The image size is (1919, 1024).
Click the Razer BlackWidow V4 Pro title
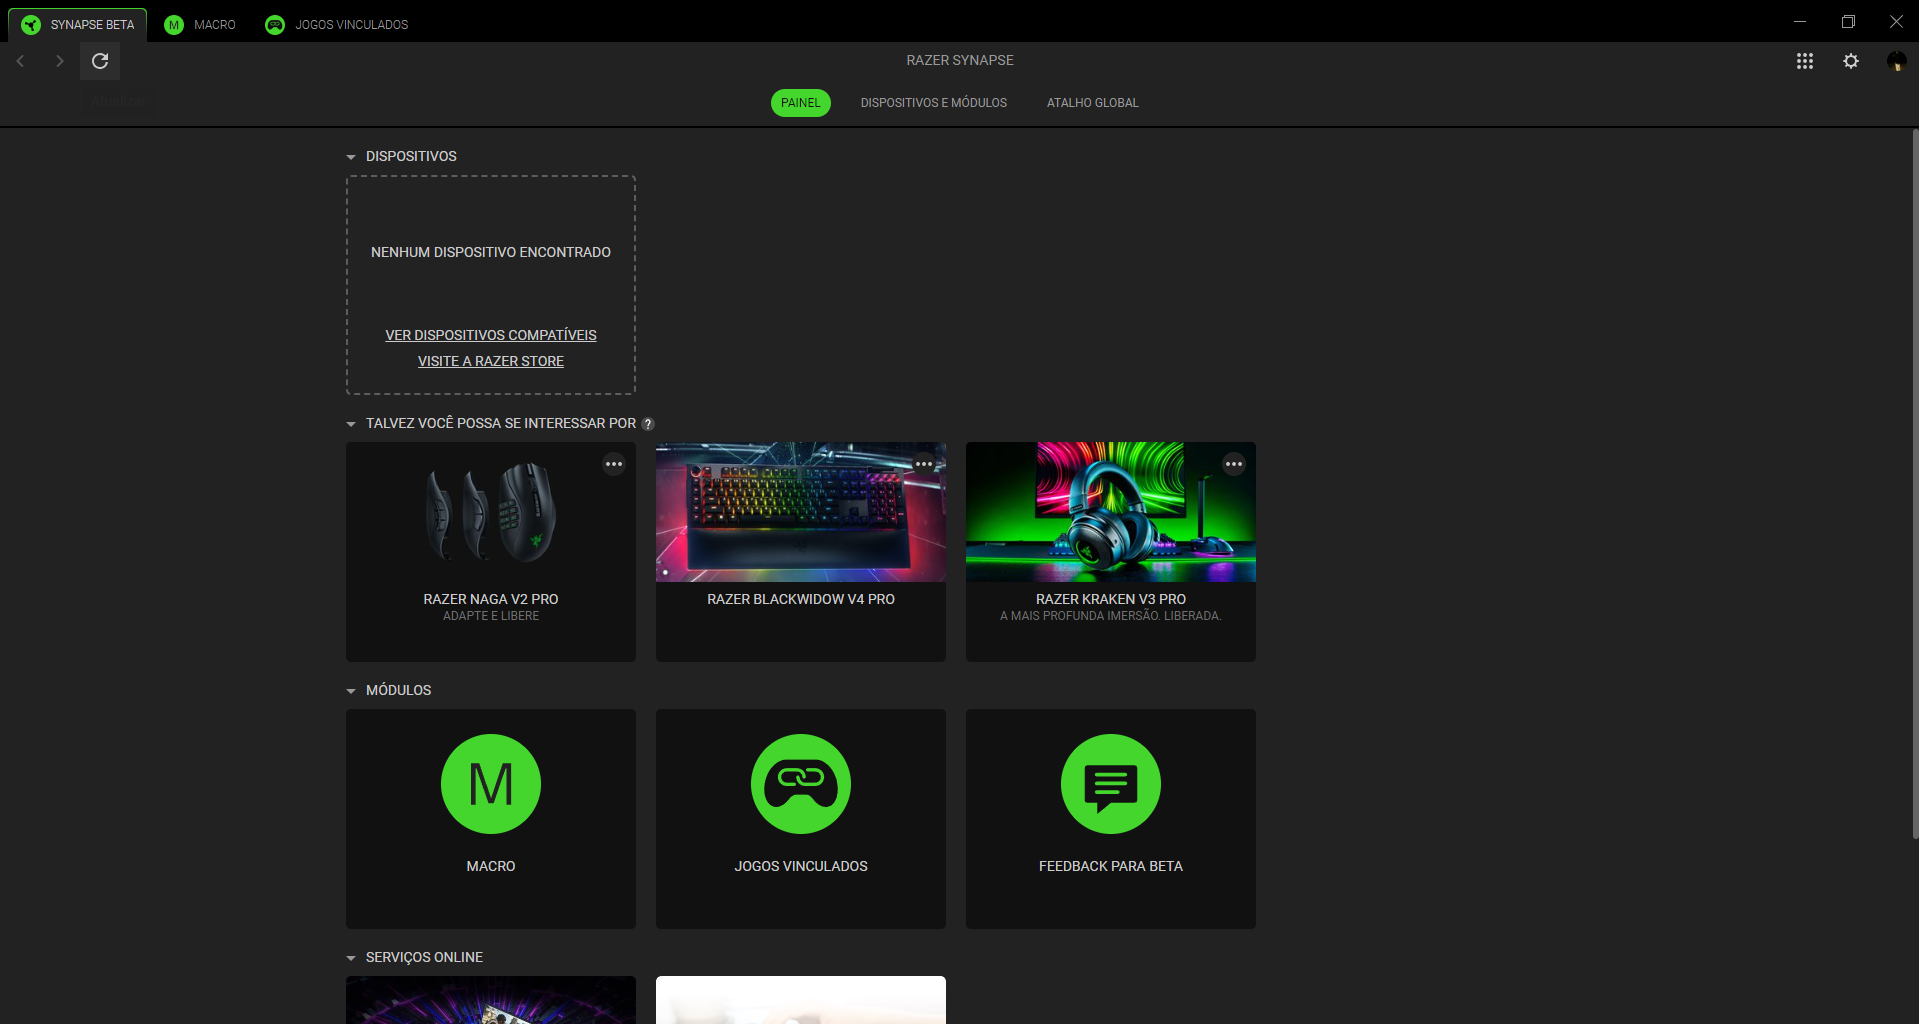pos(801,599)
